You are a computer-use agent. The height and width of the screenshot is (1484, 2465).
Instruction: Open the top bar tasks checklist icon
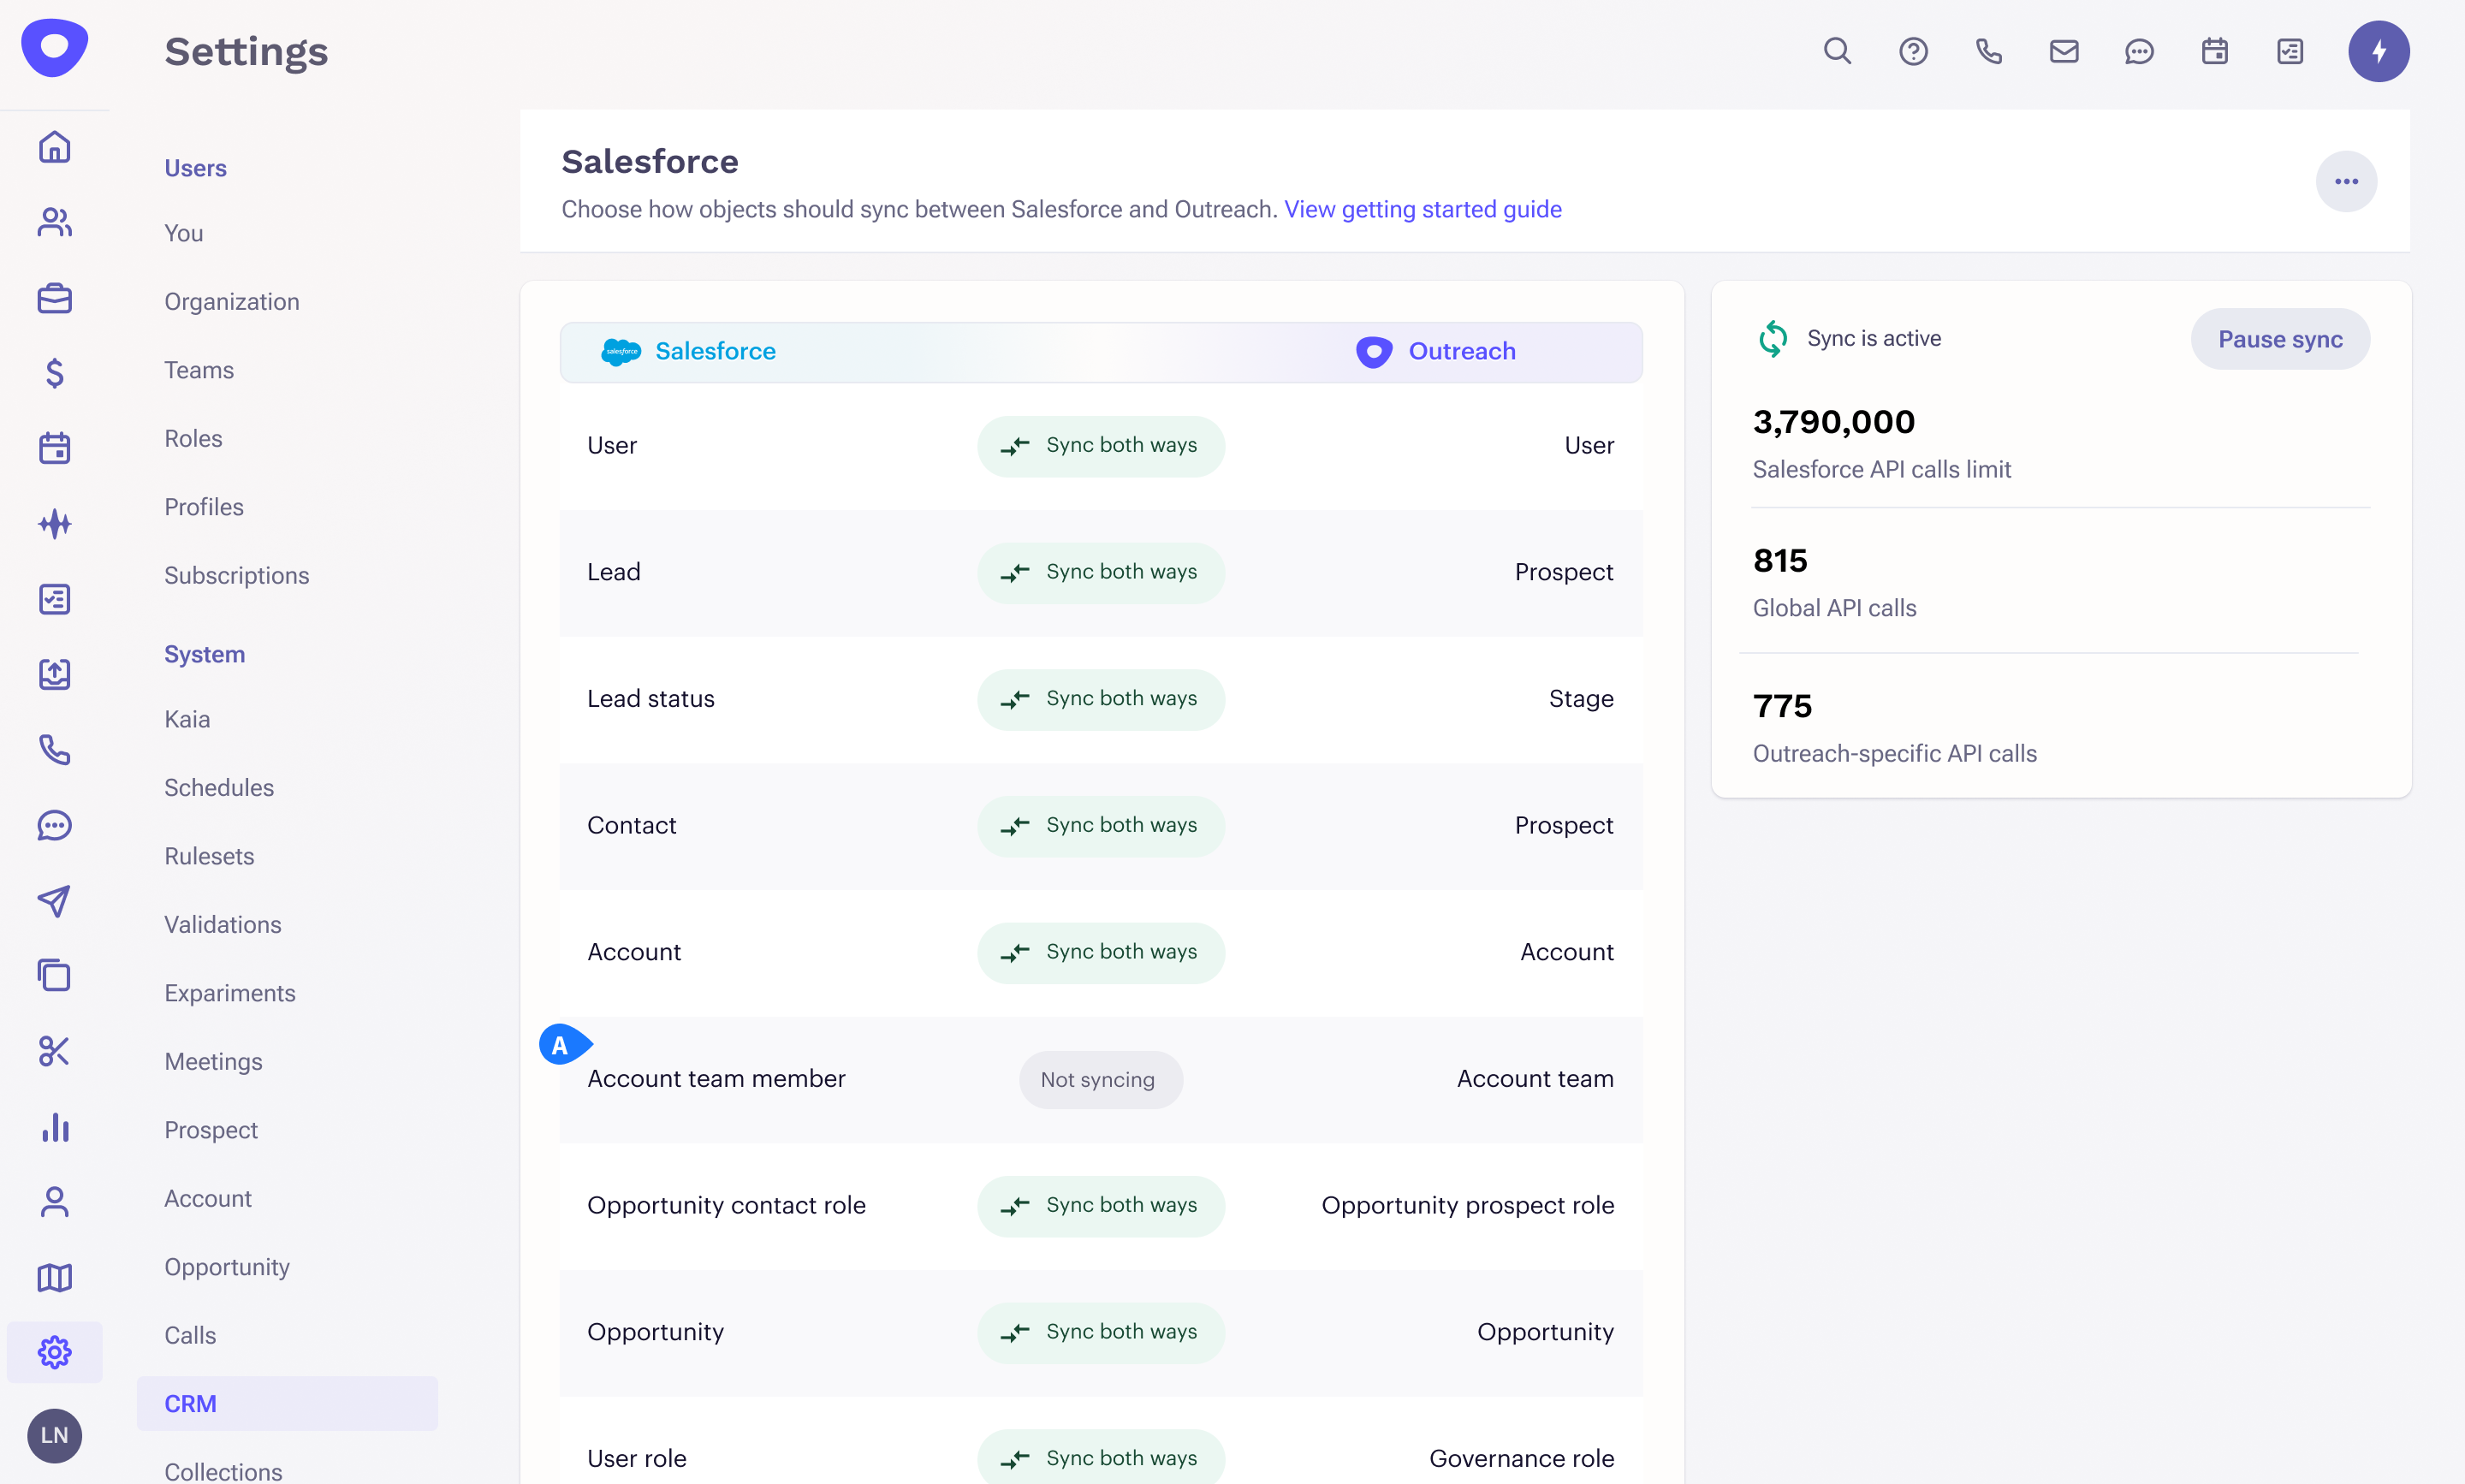pos(2290,51)
